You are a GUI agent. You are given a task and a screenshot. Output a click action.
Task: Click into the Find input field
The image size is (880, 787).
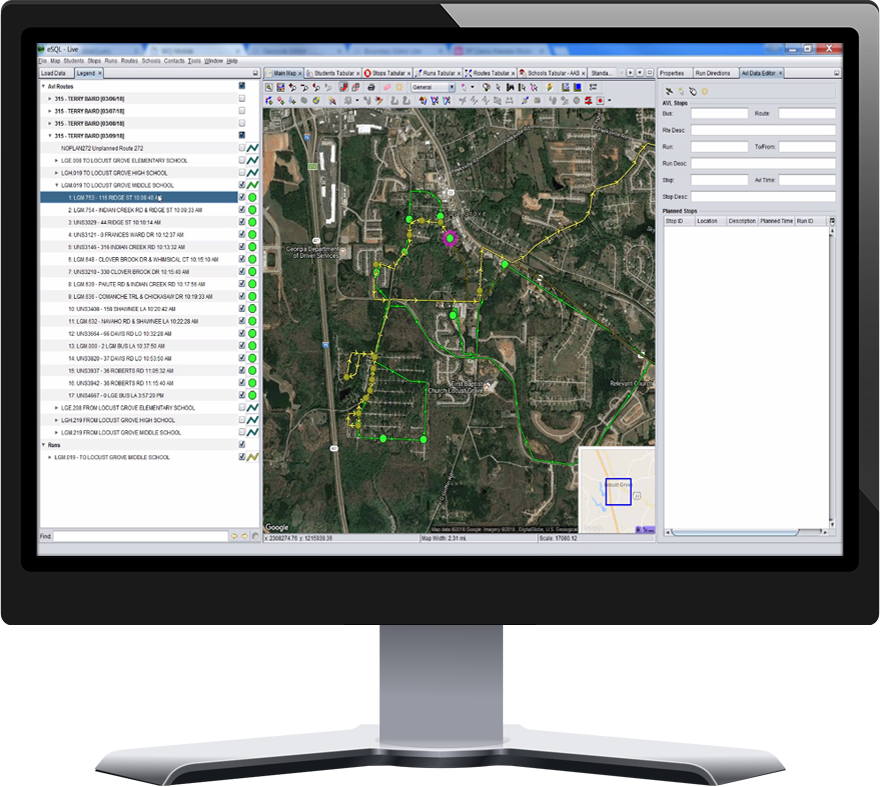[x=140, y=536]
